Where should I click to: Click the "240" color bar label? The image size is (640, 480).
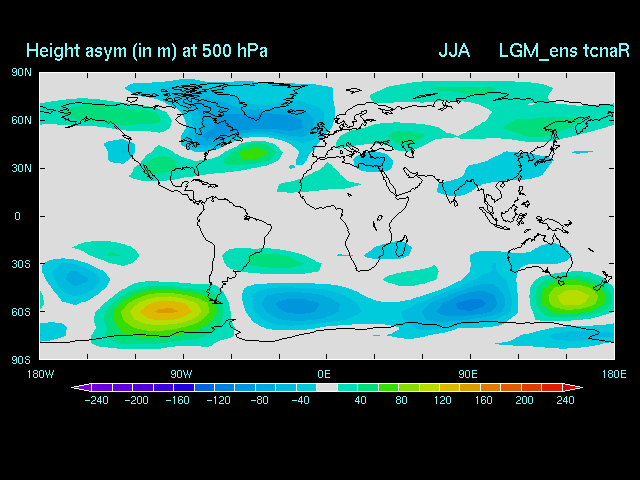point(564,401)
